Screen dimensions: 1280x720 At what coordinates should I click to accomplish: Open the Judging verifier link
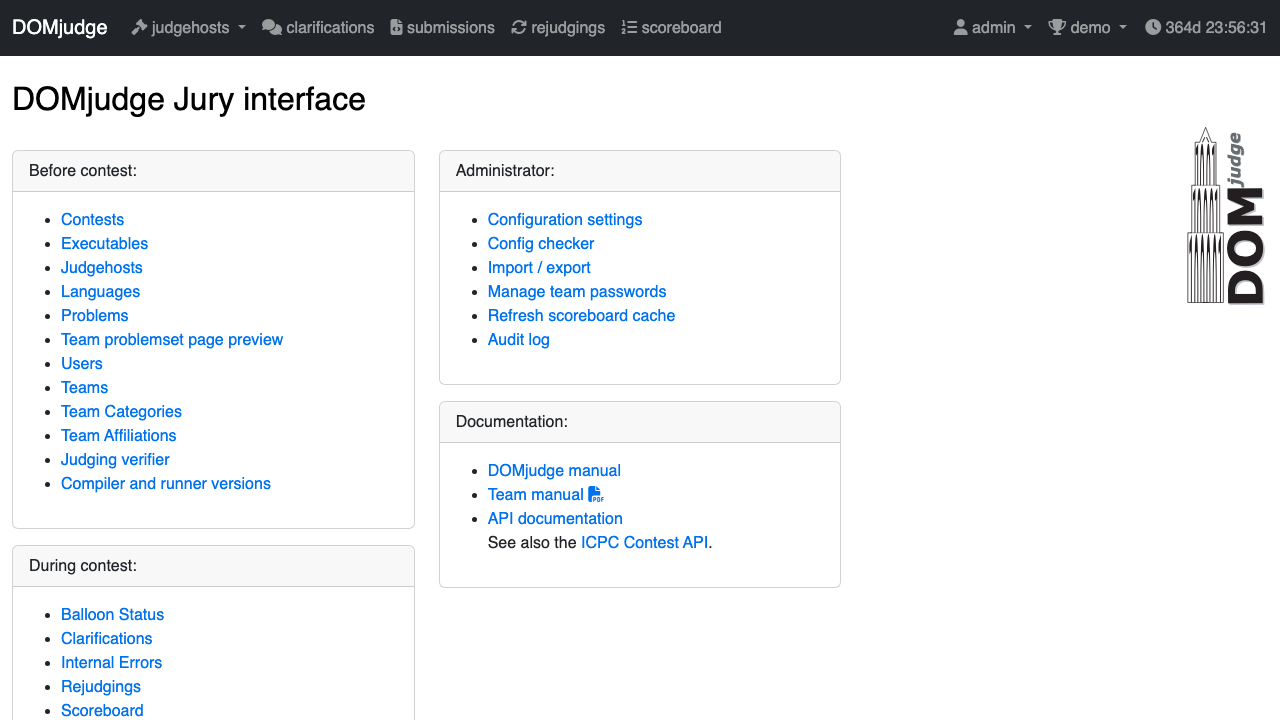point(115,460)
